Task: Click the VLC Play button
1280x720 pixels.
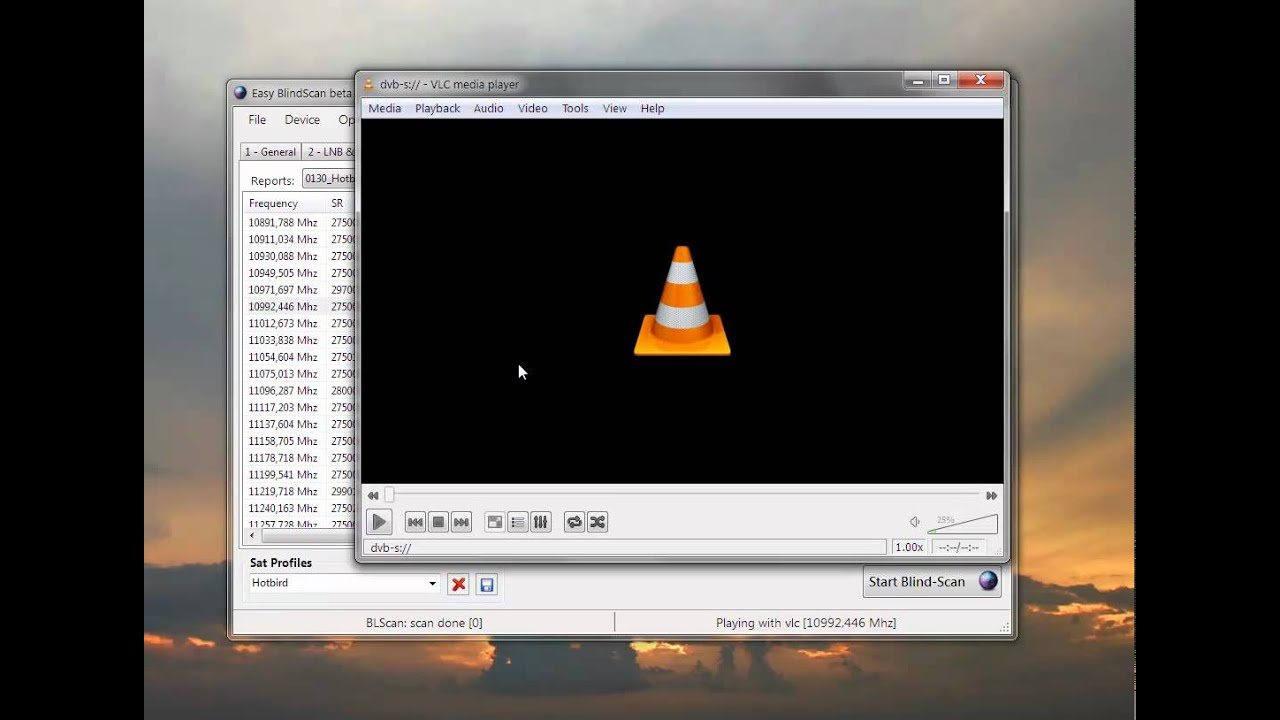Action: point(379,522)
